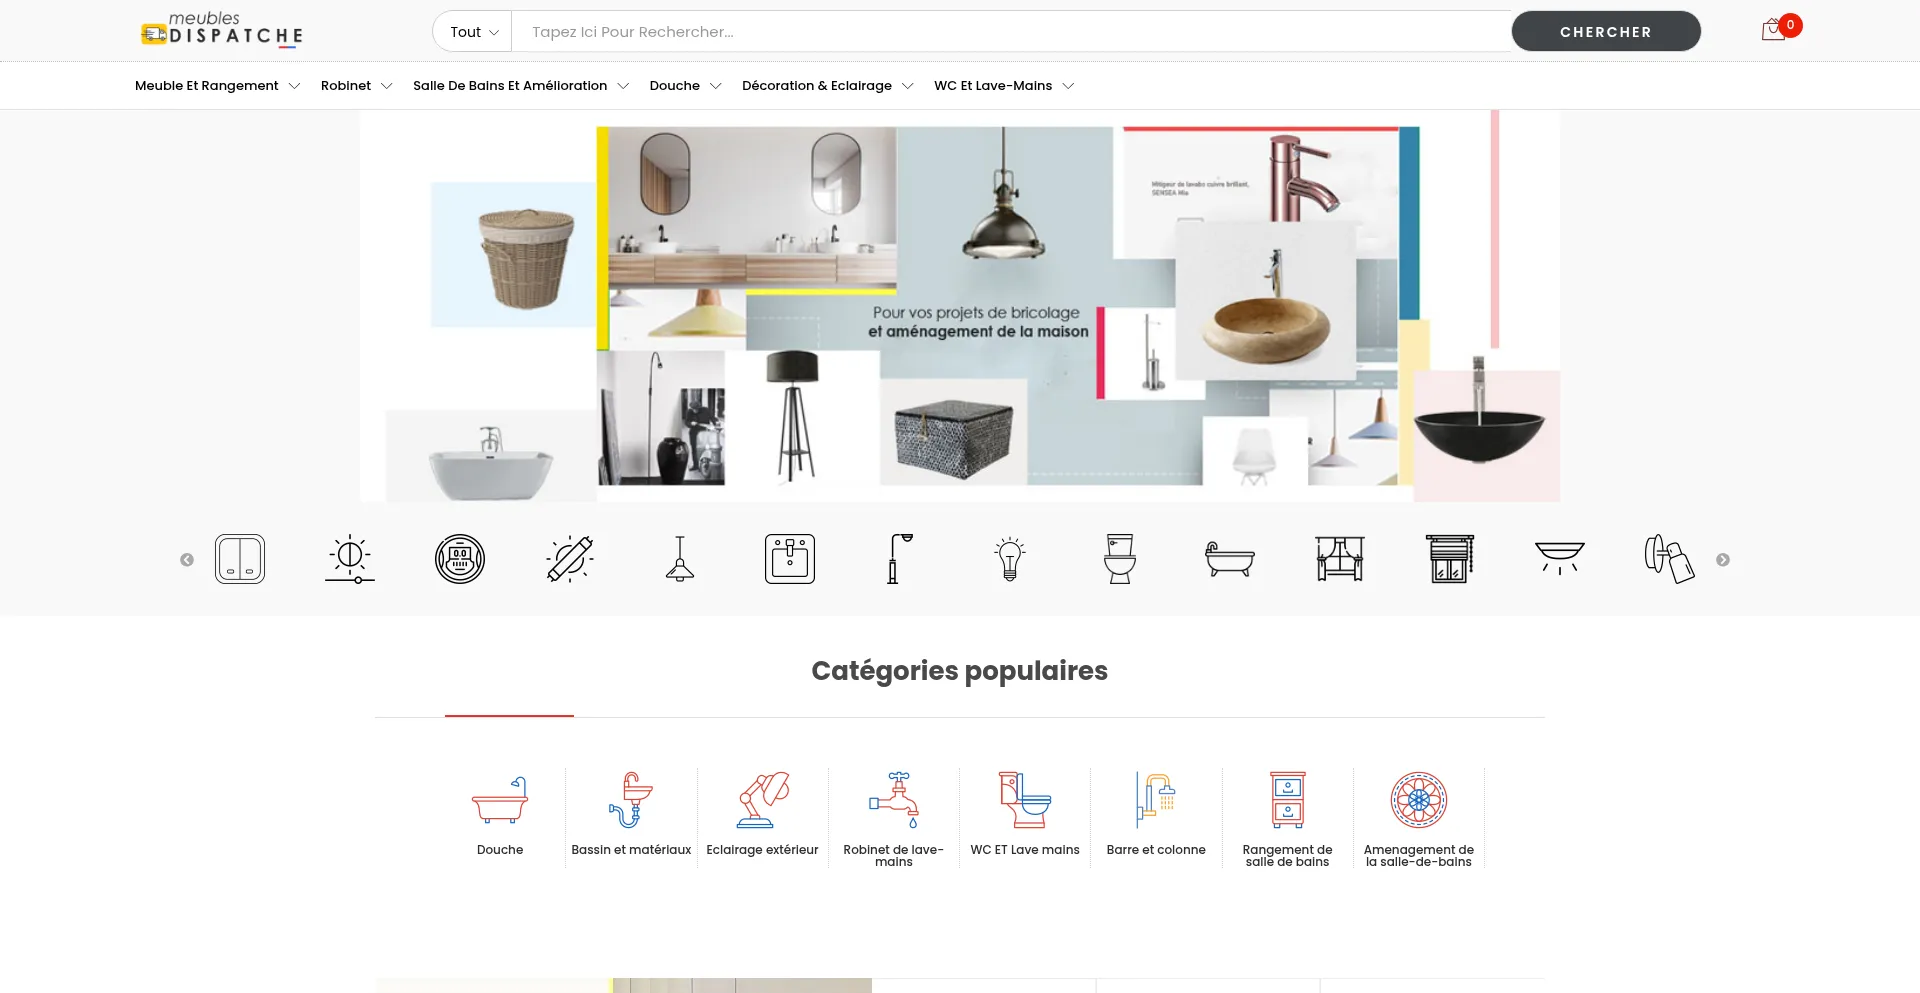
Task: Click the light bulb carousel icon
Action: [x=1010, y=559]
